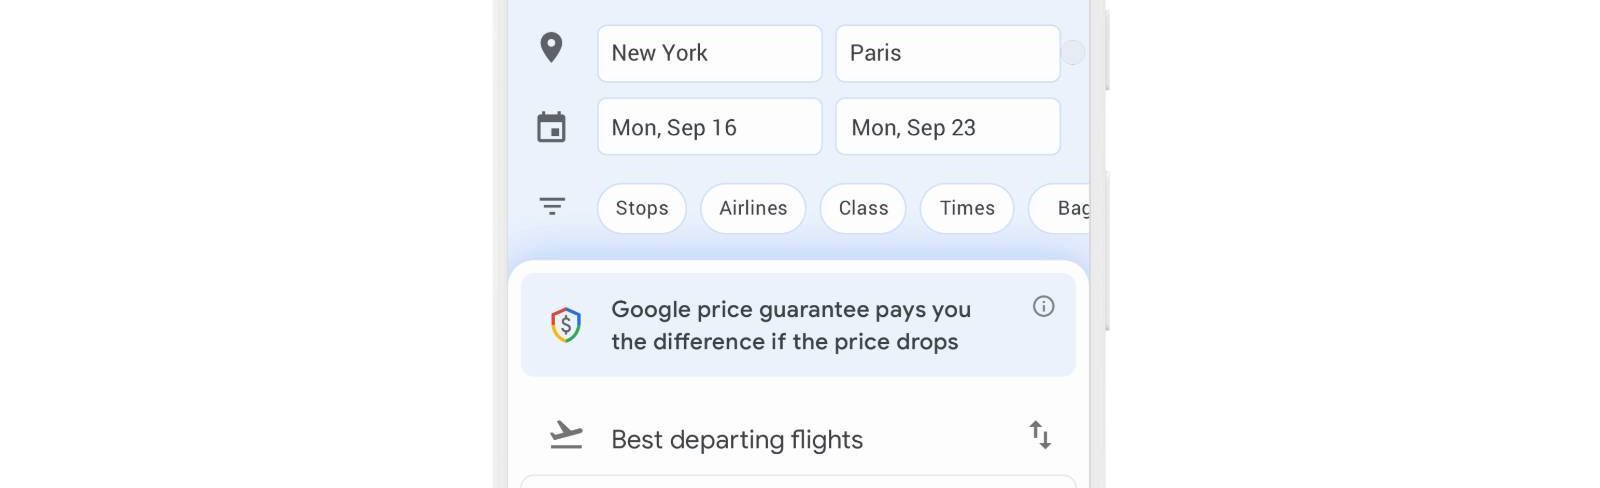Click the departing airplane icon
This screenshot has width=1600, height=488.
tap(566, 435)
